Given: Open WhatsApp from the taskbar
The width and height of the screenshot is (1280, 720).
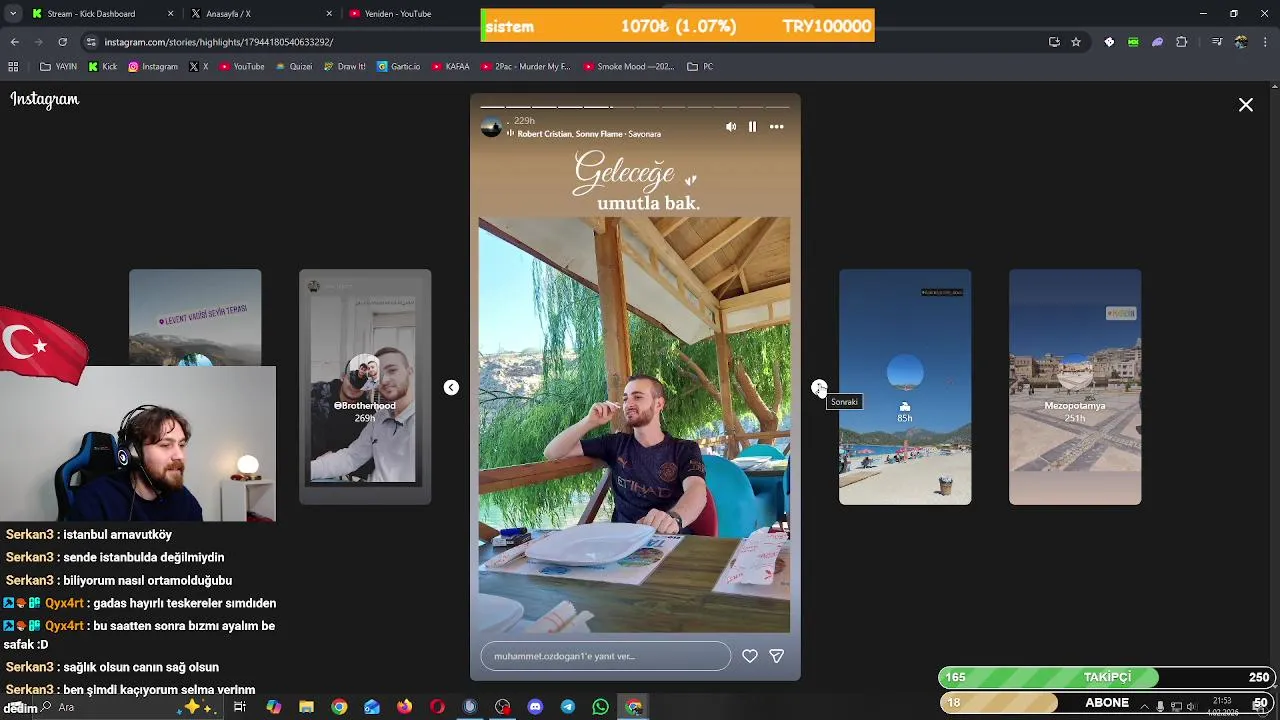Looking at the screenshot, I should point(600,707).
